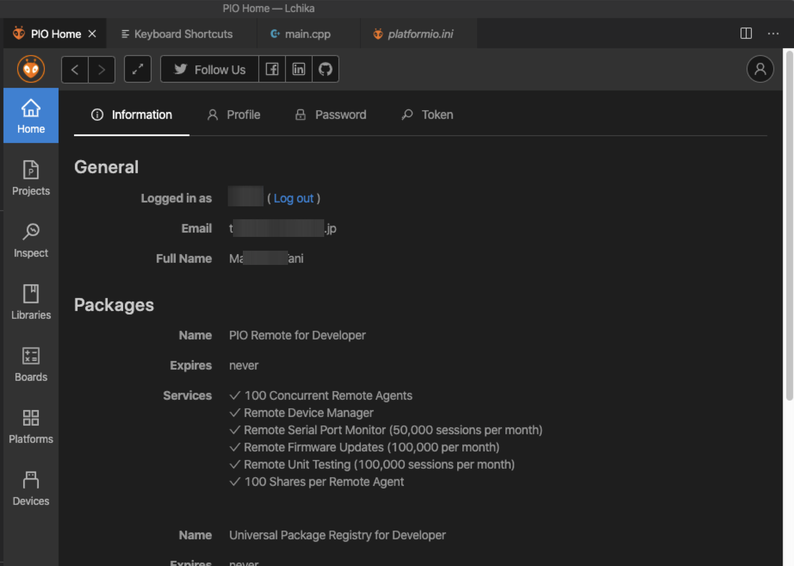The image size is (794, 566).
Task: Go forward with the right arrow button
Action: [102, 69]
